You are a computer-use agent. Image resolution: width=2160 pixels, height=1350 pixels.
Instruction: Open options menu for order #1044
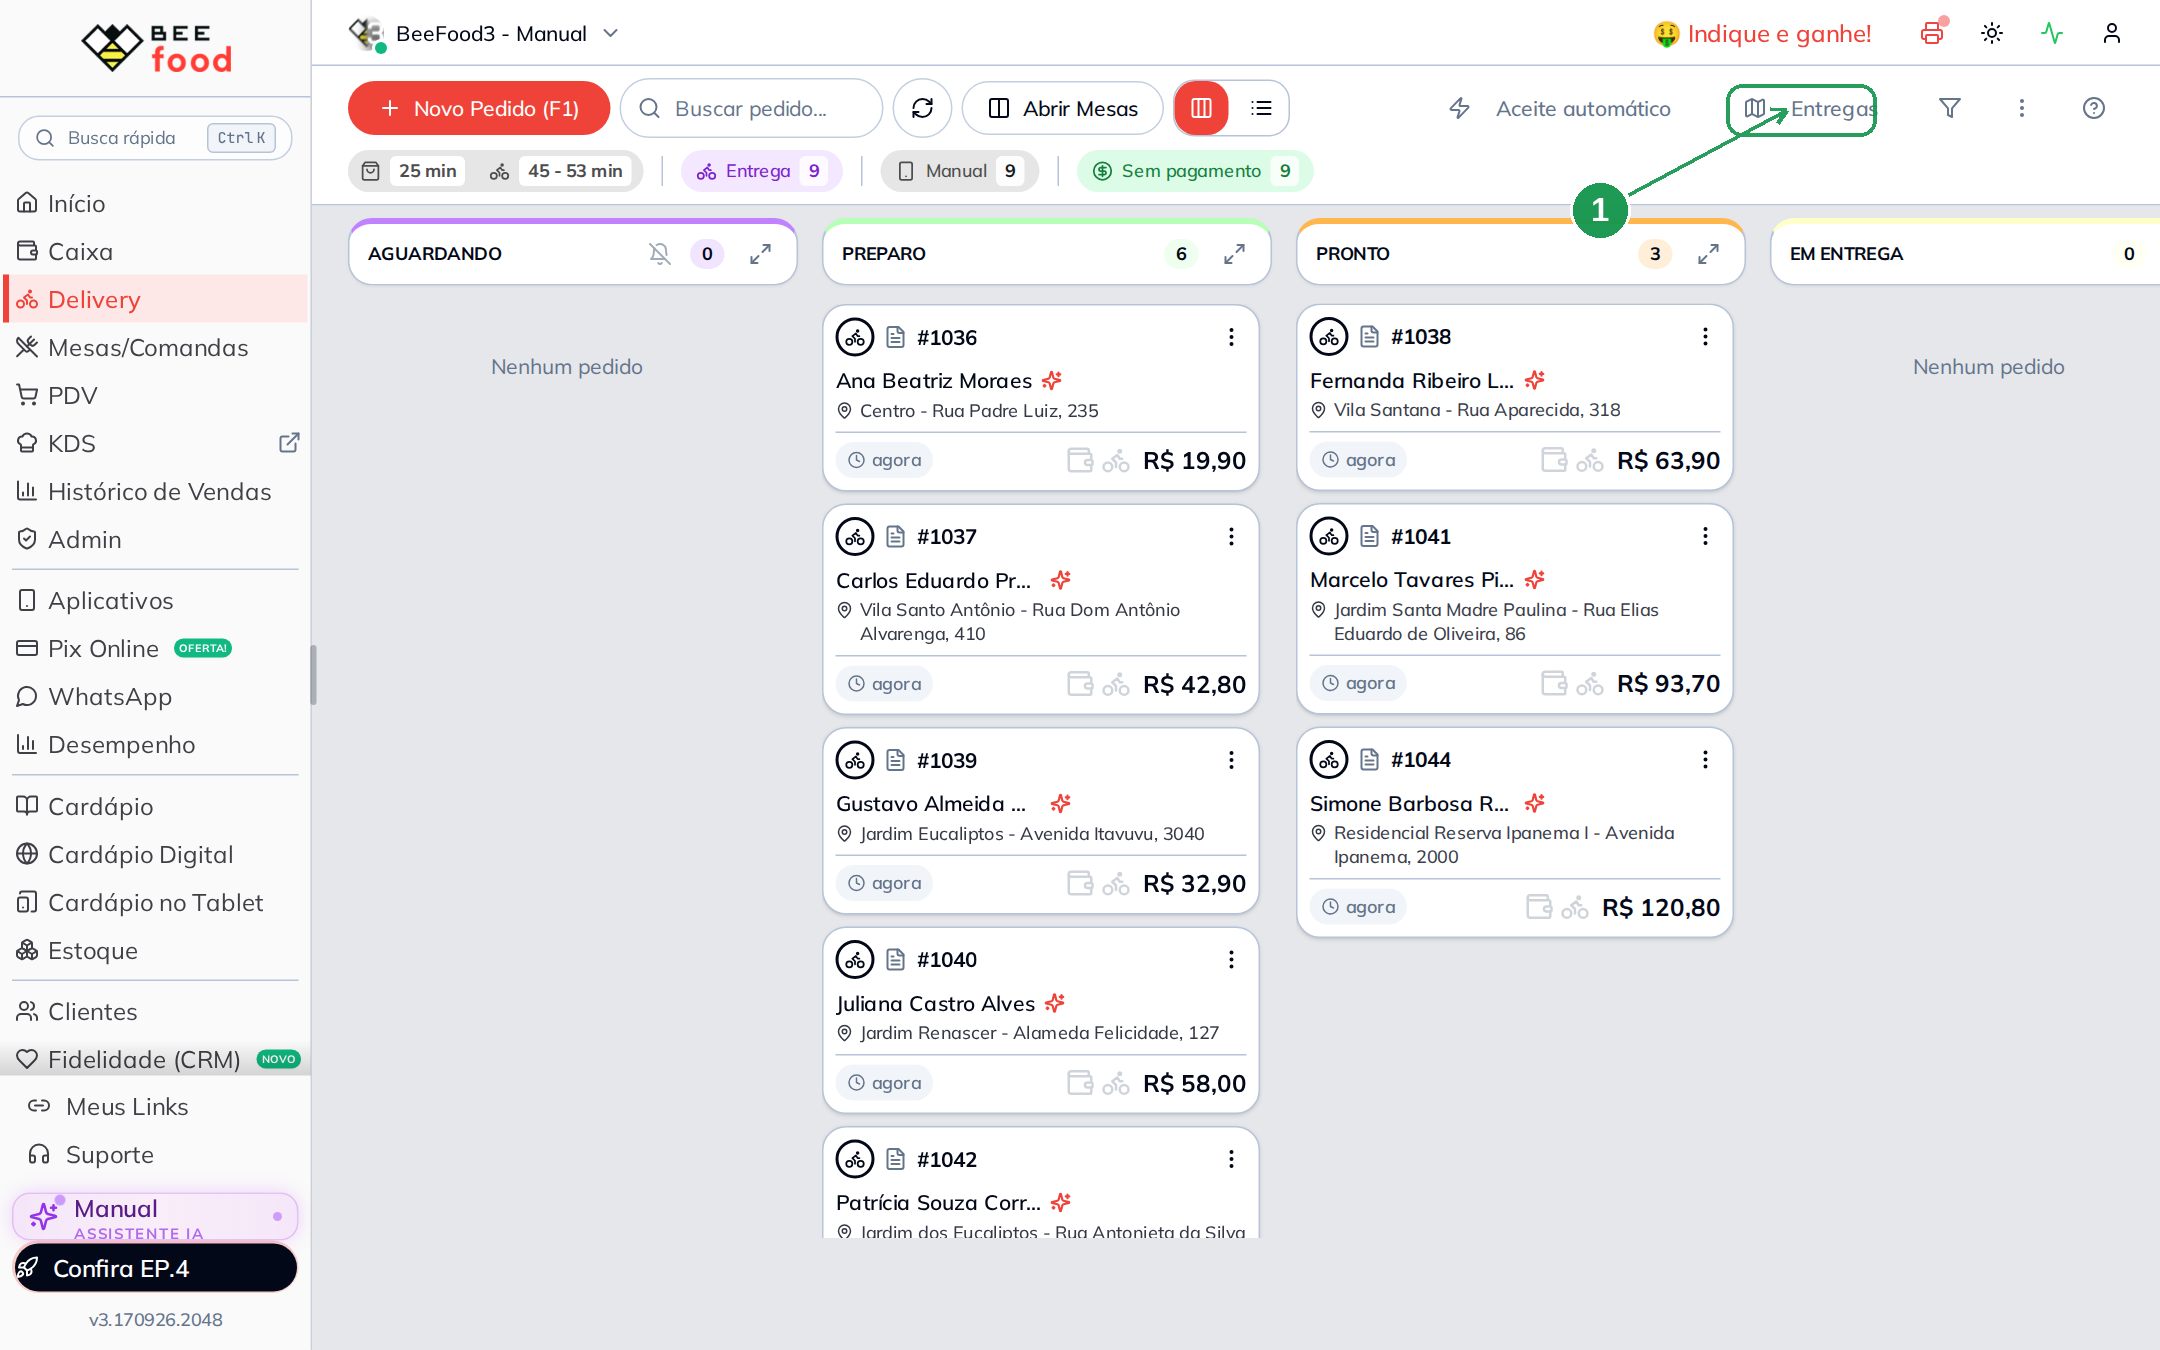[1705, 760]
